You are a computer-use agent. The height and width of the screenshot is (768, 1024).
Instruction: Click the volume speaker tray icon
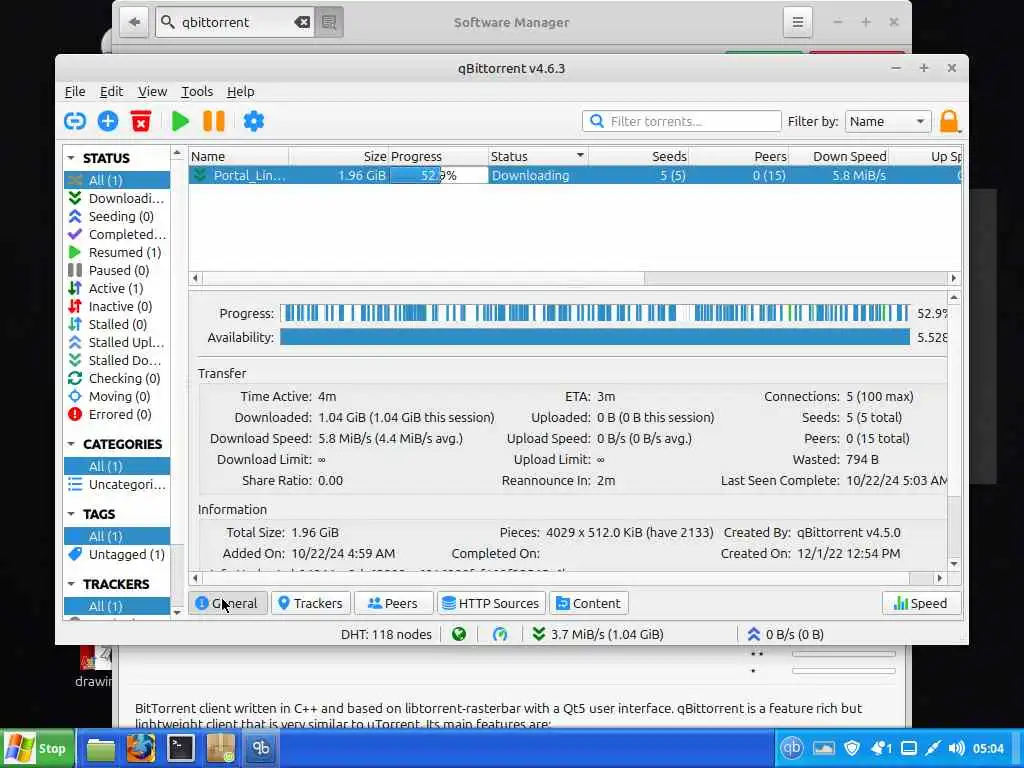pyautogui.click(x=956, y=748)
